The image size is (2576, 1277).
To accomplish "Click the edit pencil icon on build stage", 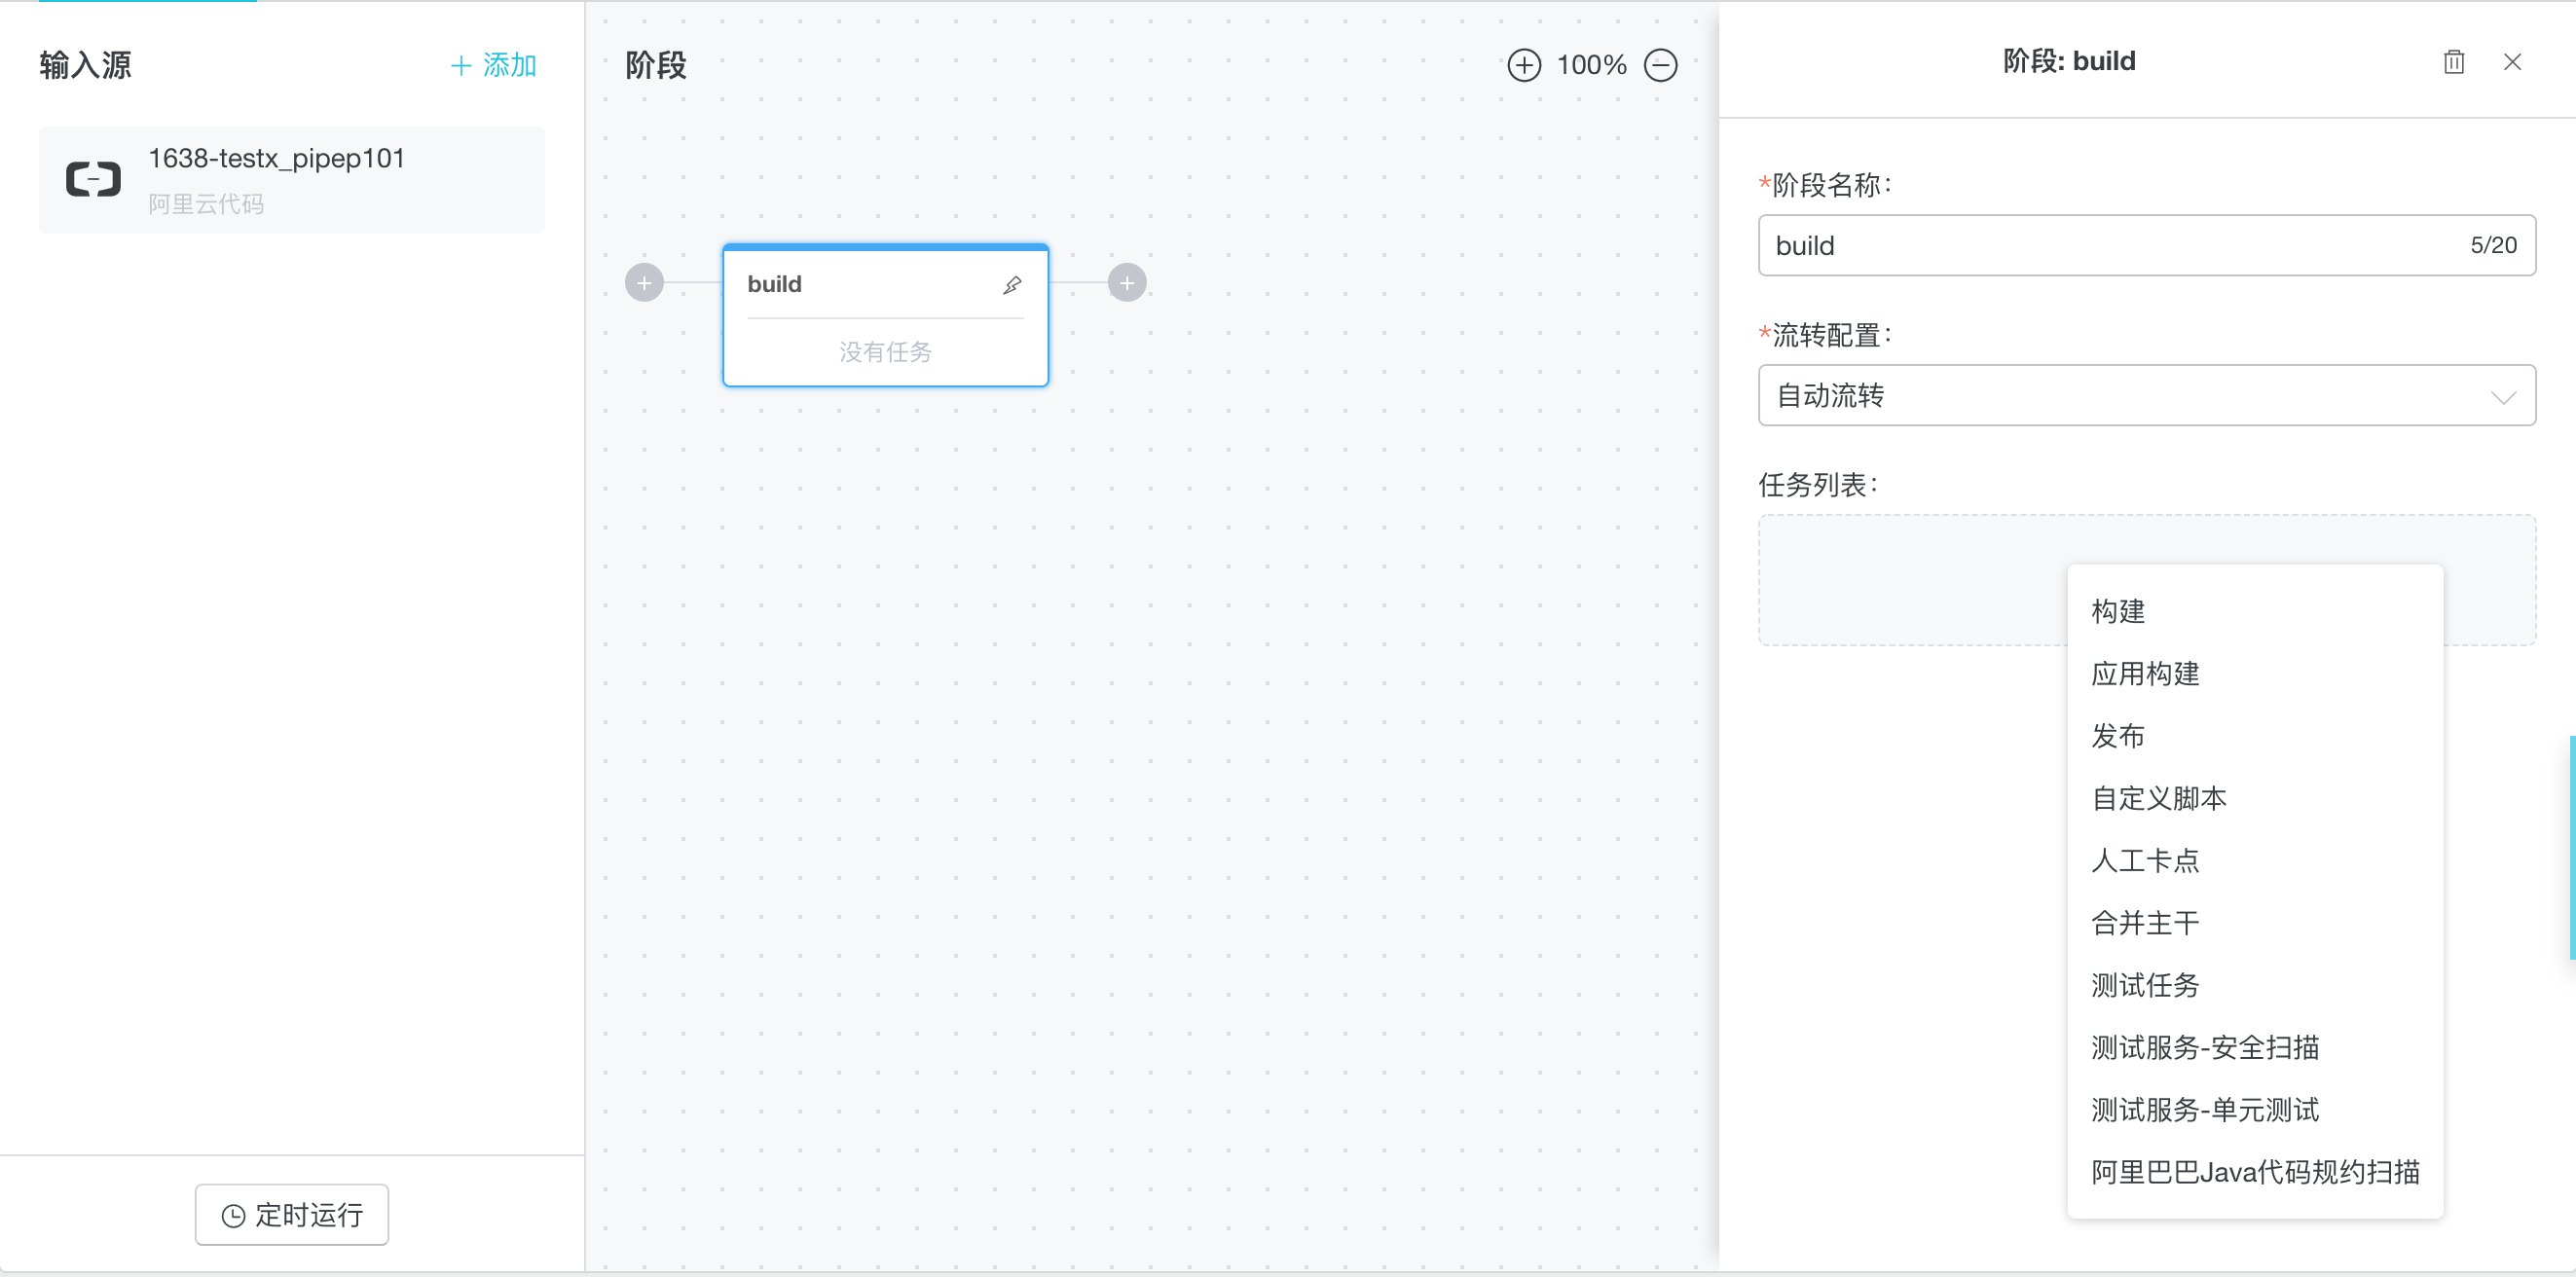I will (x=1012, y=285).
